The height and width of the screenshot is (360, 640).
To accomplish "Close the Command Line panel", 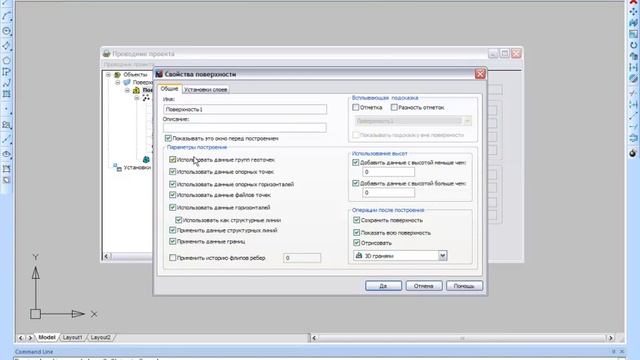I will pos(622,351).
